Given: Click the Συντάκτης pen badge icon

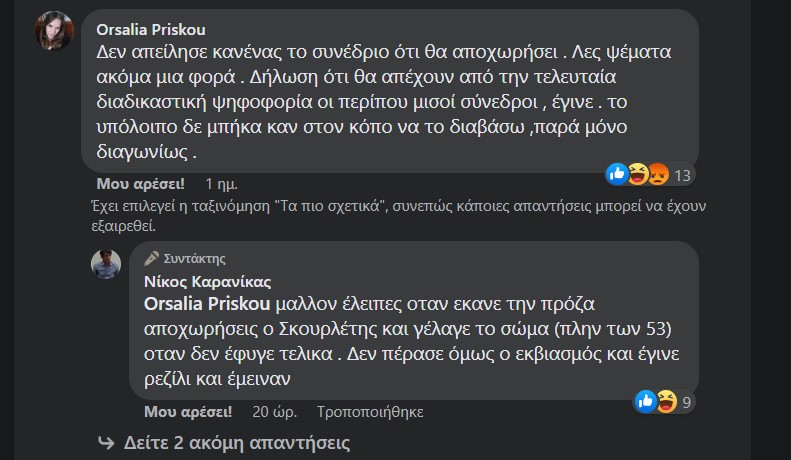Looking at the screenshot, I should click(151, 259).
